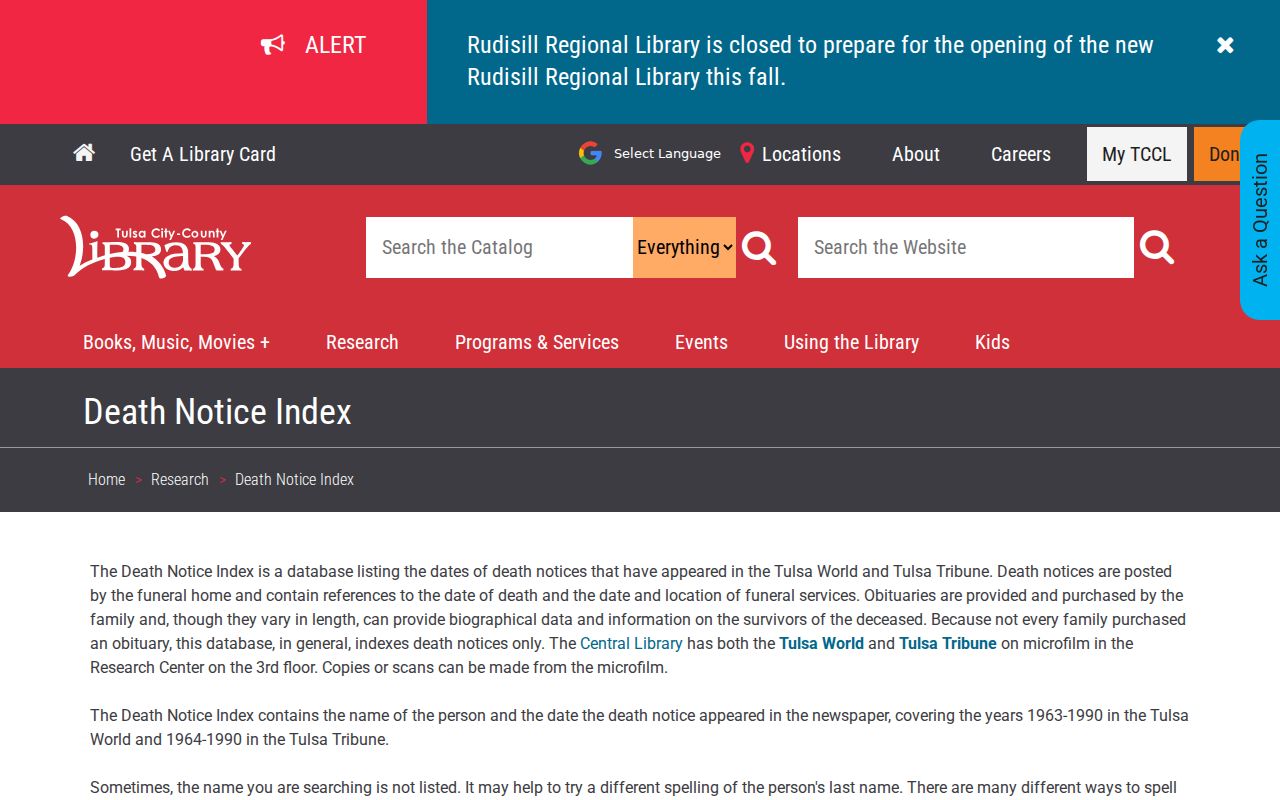Expand the Everything catalog filter dropdown
Viewport: 1280px width, 800px height.
click(684, 247)
